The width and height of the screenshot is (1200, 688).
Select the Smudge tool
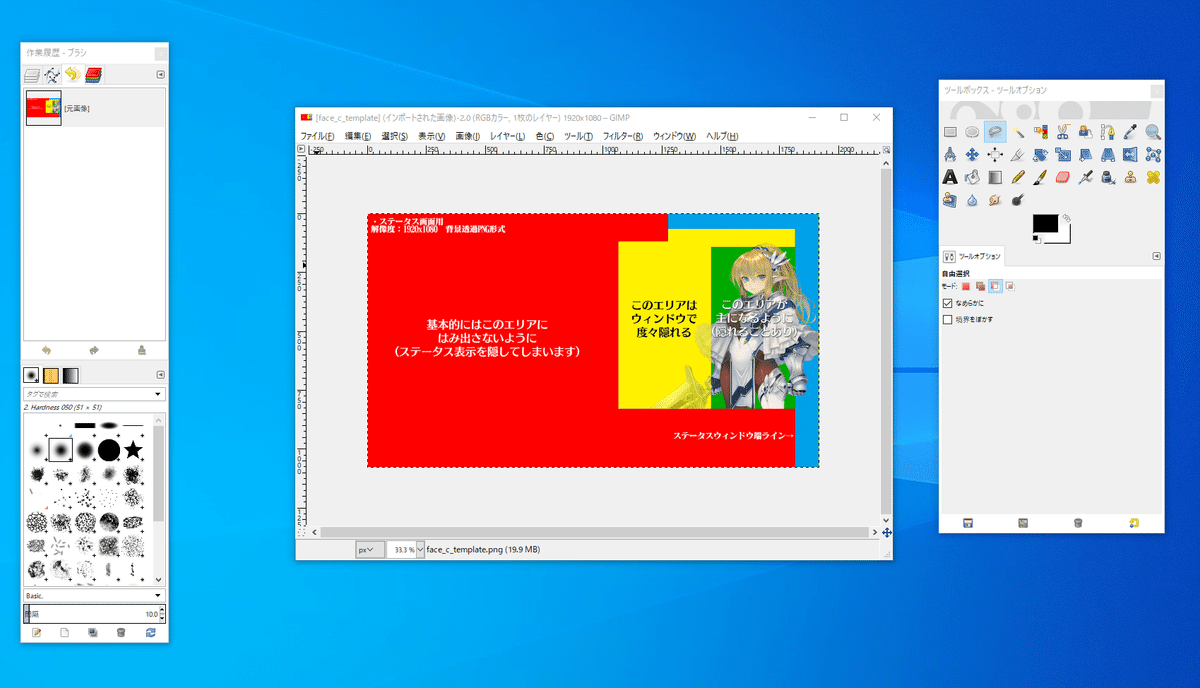point(995,200)
